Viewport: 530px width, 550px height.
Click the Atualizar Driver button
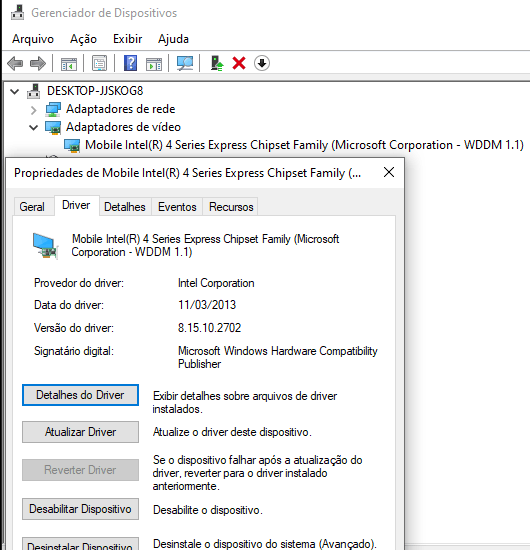click(x=80, y=432)
